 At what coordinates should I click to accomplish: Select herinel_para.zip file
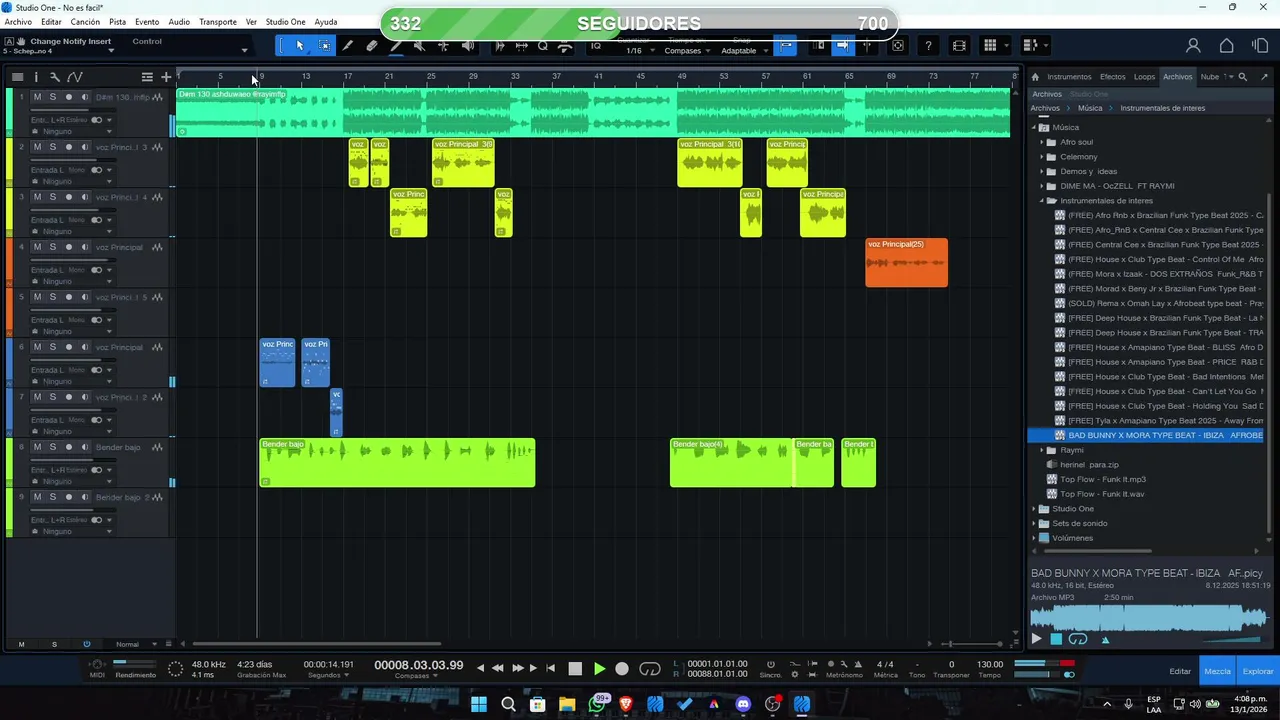click(1089, 465)
